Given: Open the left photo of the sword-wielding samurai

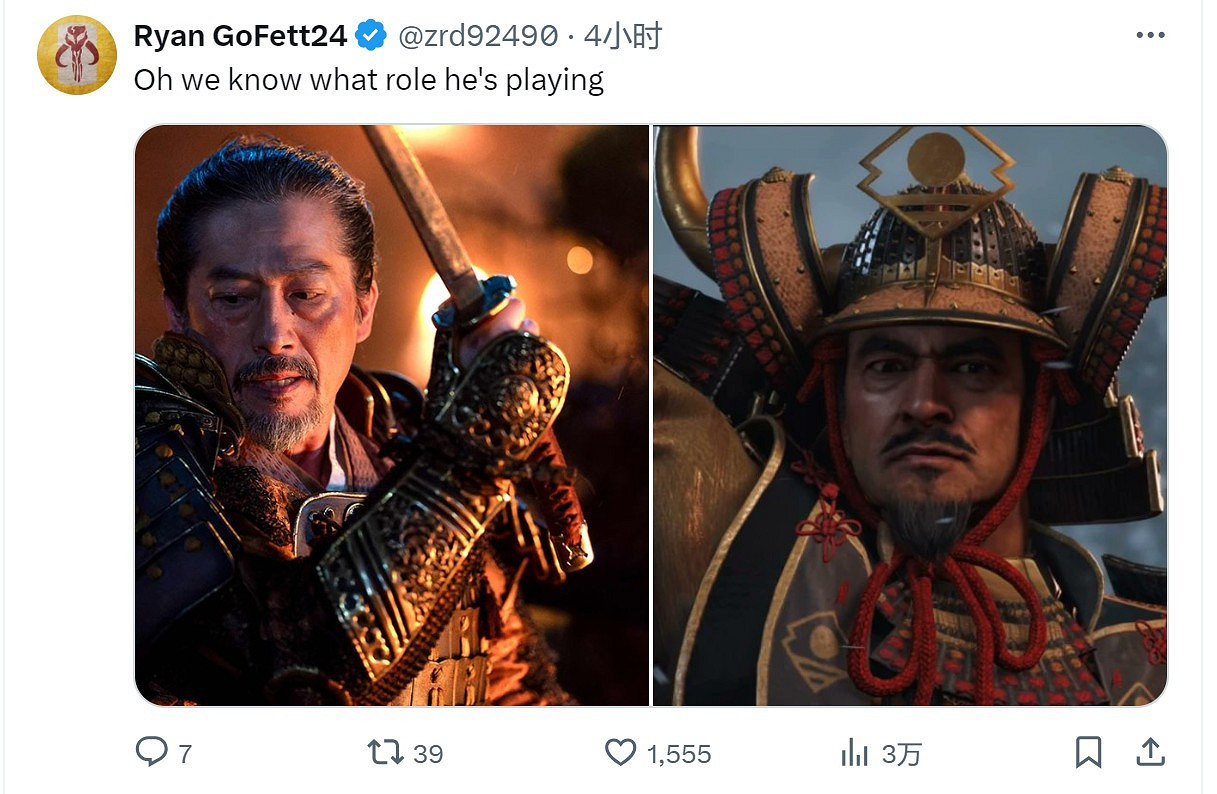Looking at the screenshot, I should 392,415.
